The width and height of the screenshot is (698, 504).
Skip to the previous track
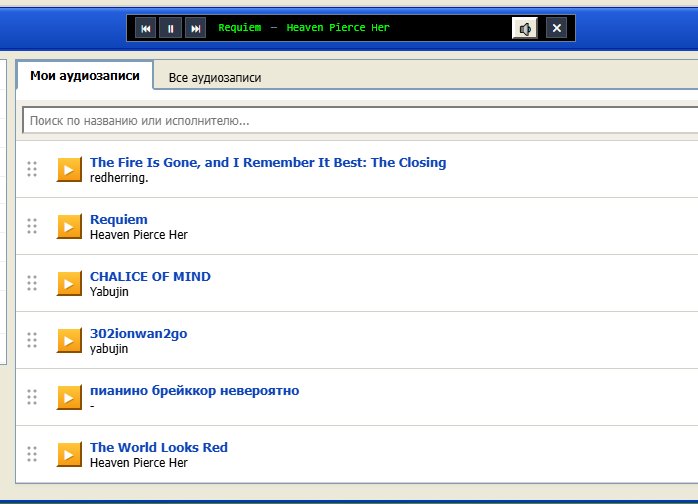146,28
